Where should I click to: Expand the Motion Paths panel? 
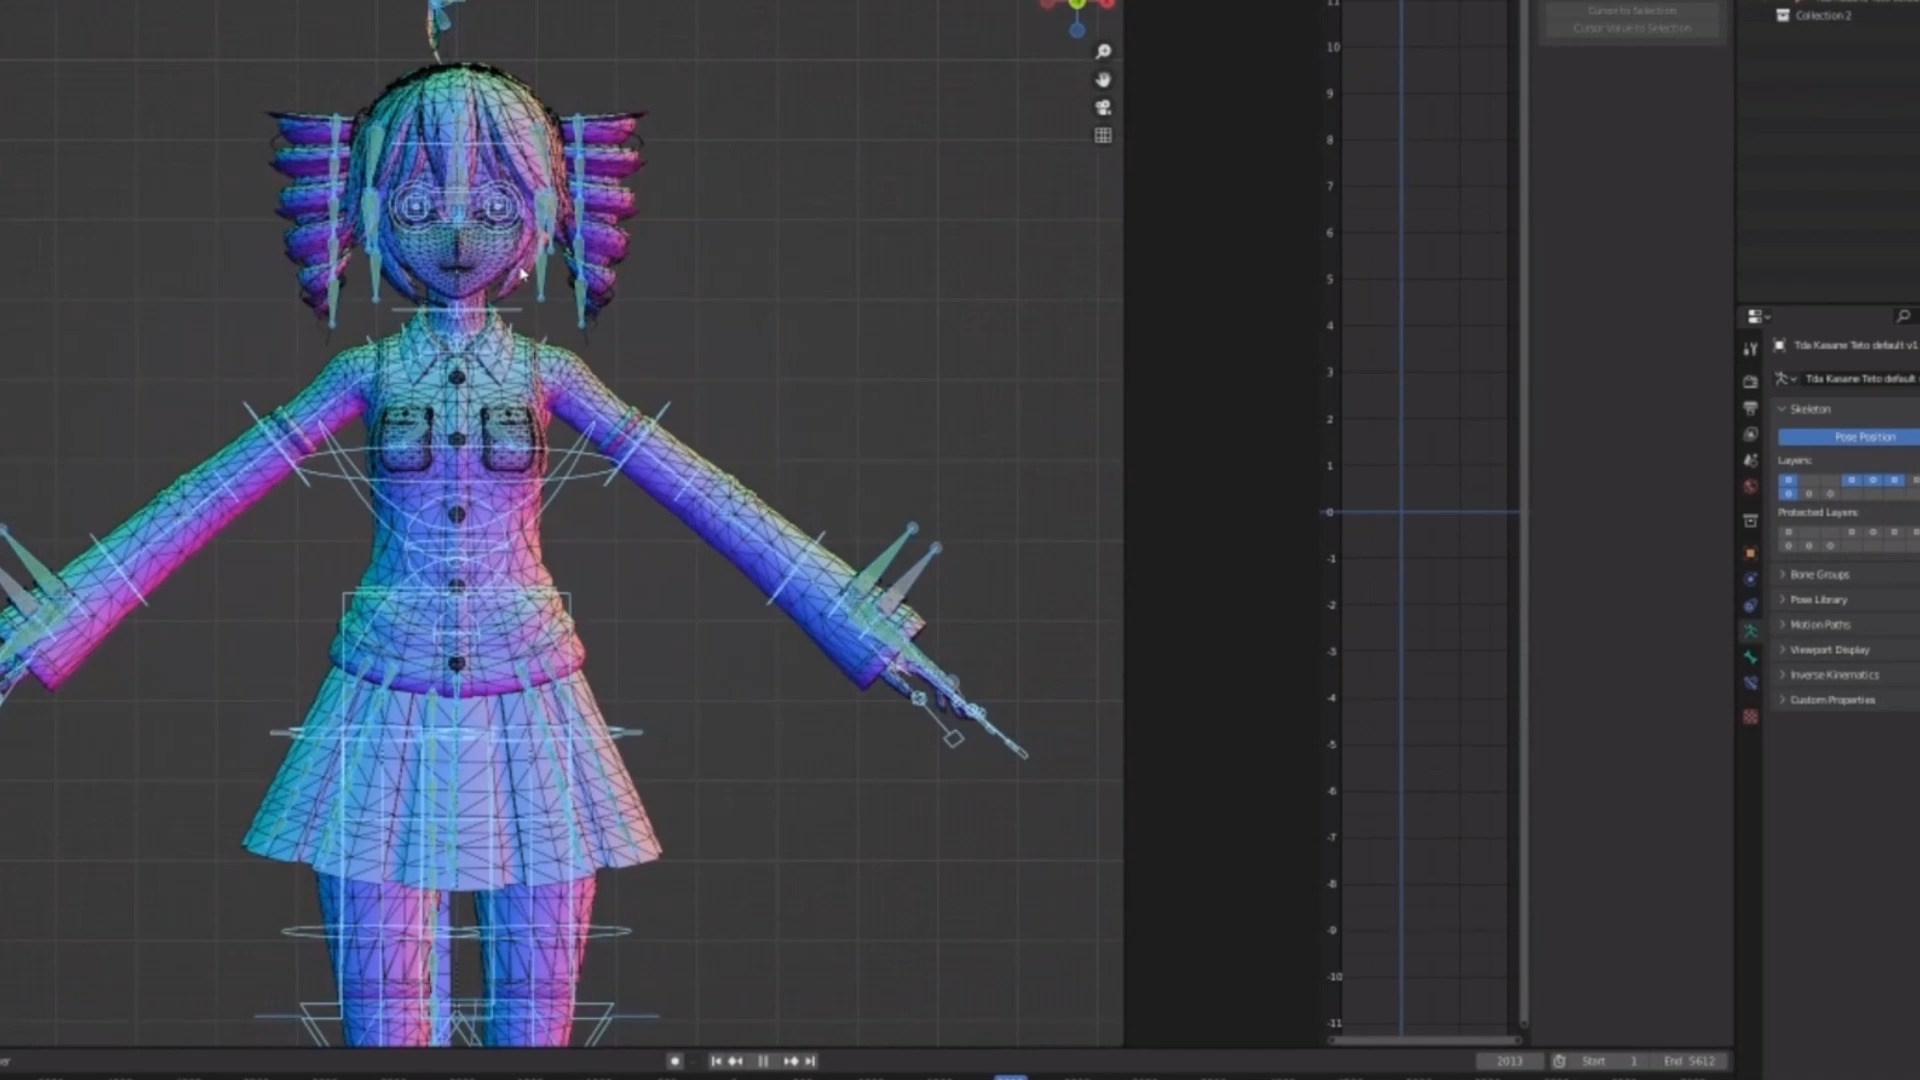pyautogui.click(x=1782, y=624)
